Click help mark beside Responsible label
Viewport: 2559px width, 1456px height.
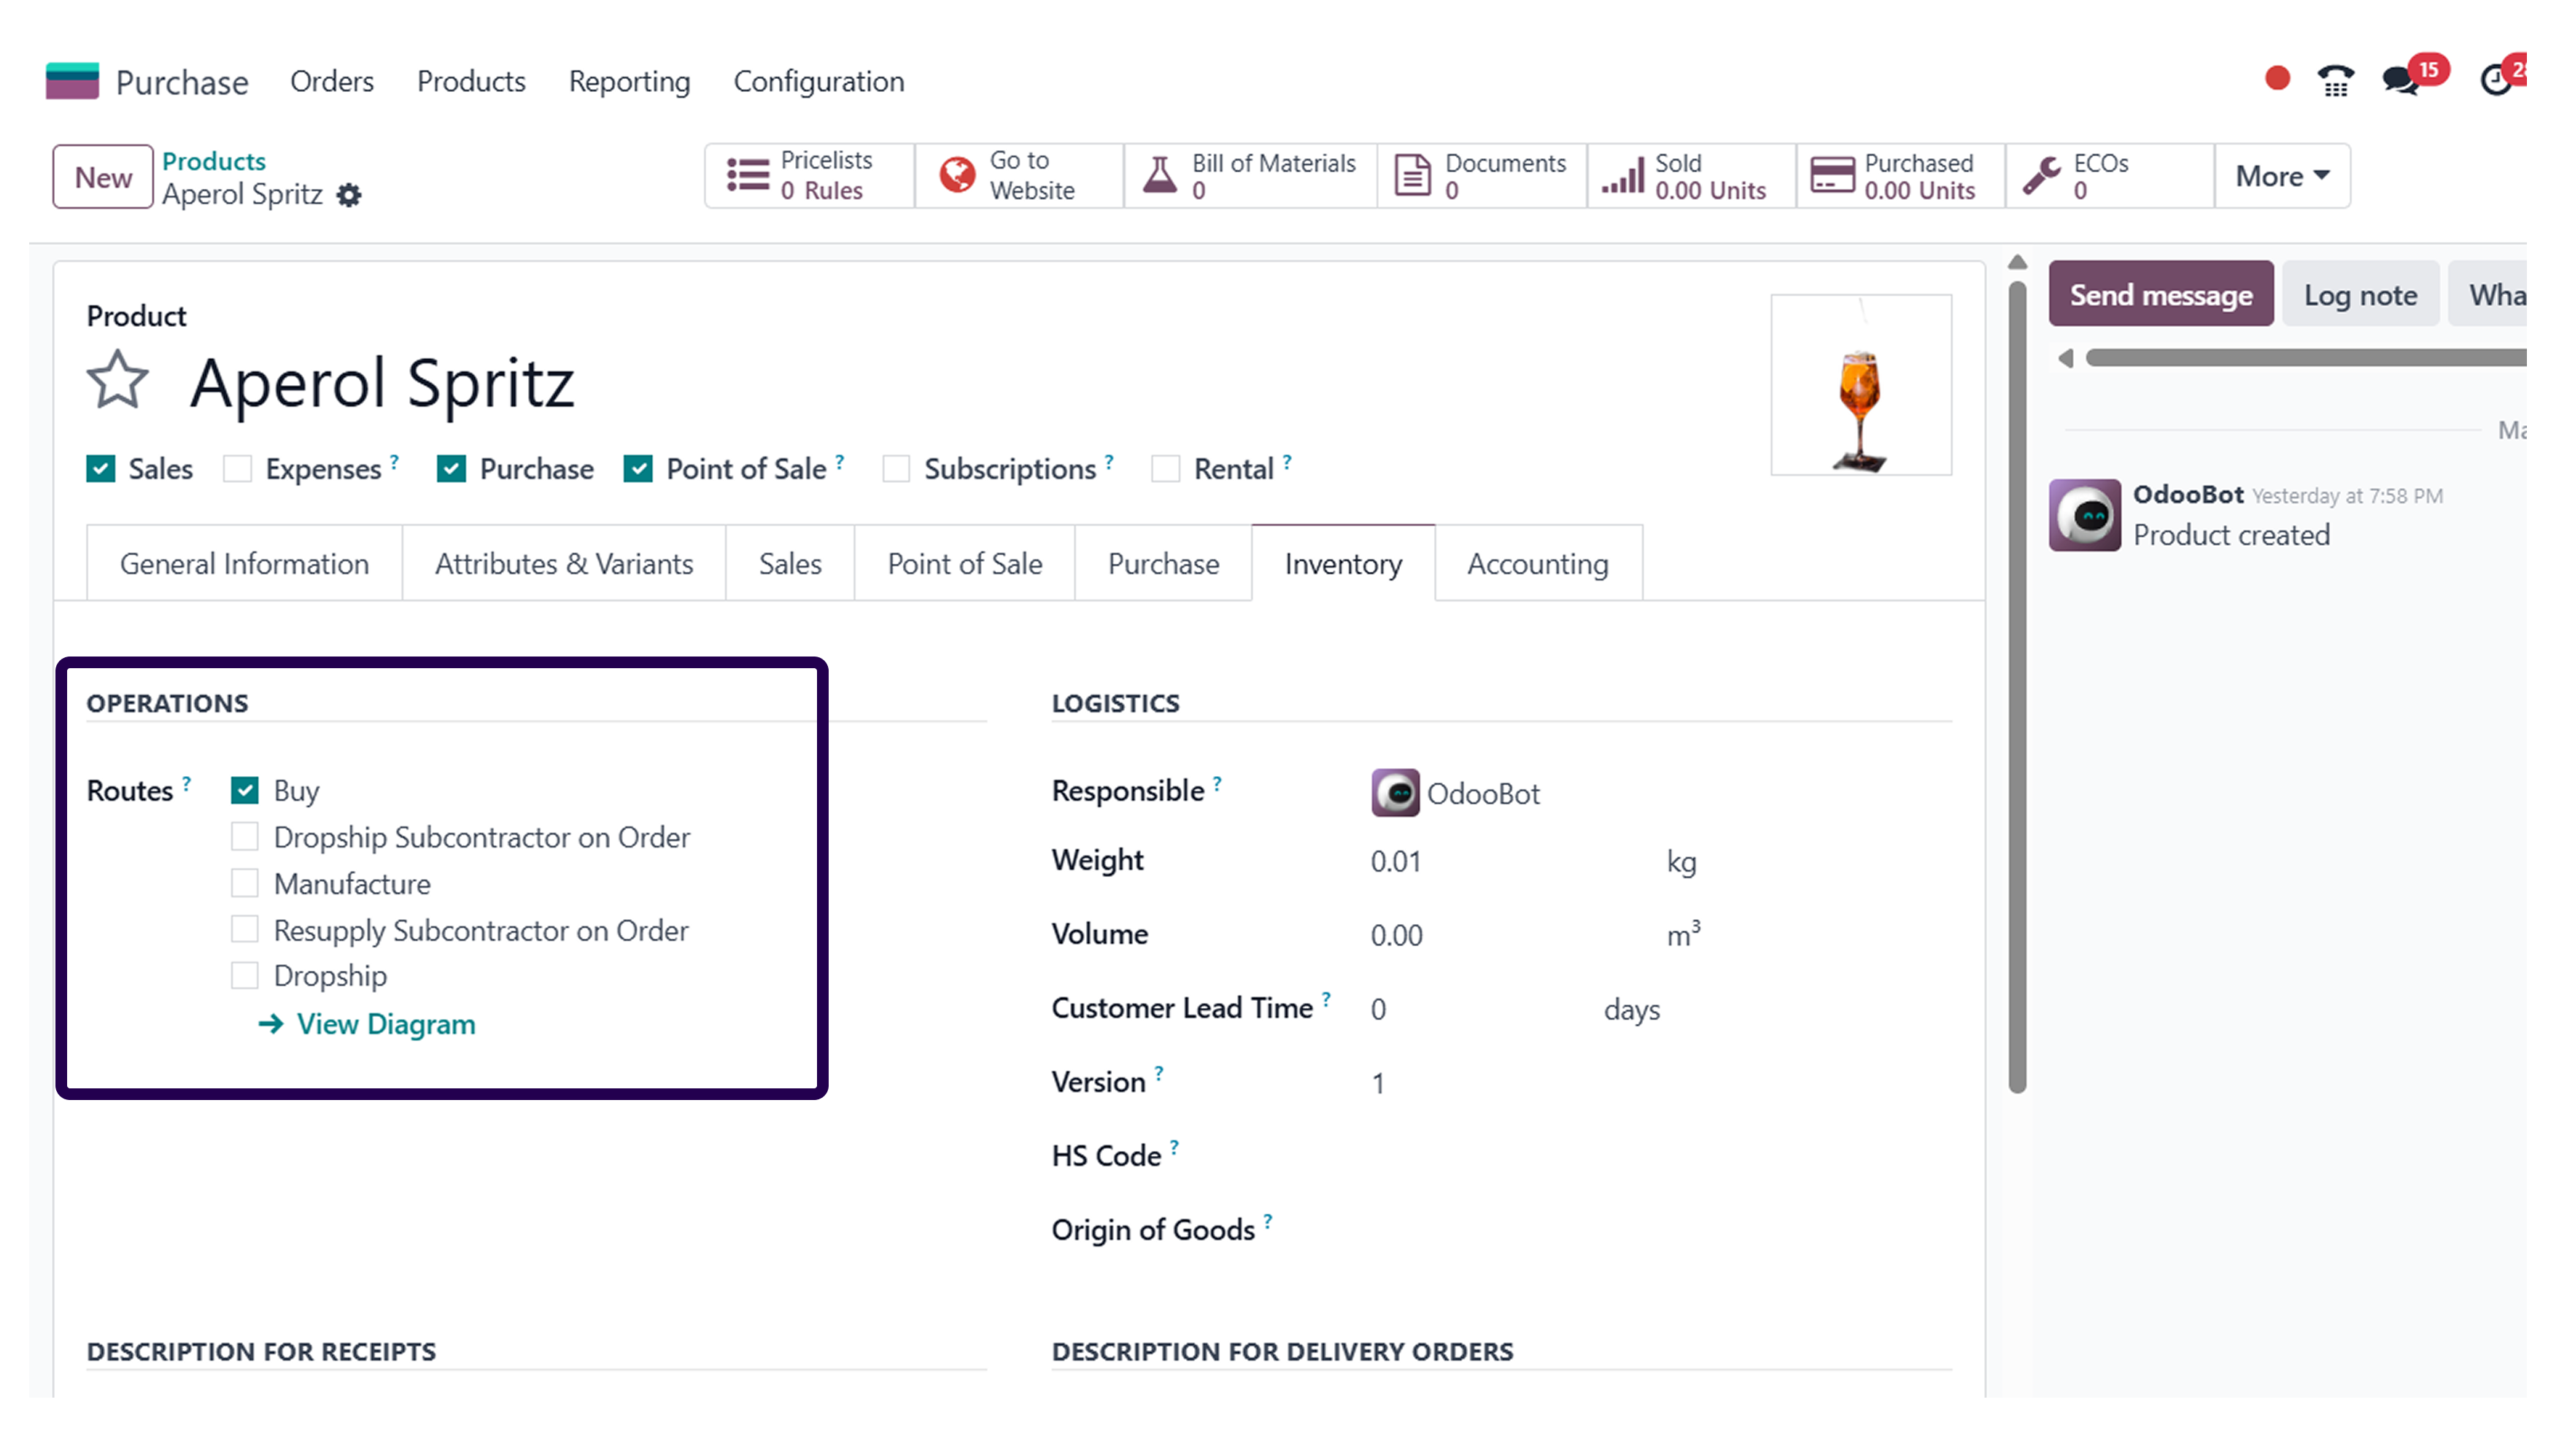[x=1217, y=783]
